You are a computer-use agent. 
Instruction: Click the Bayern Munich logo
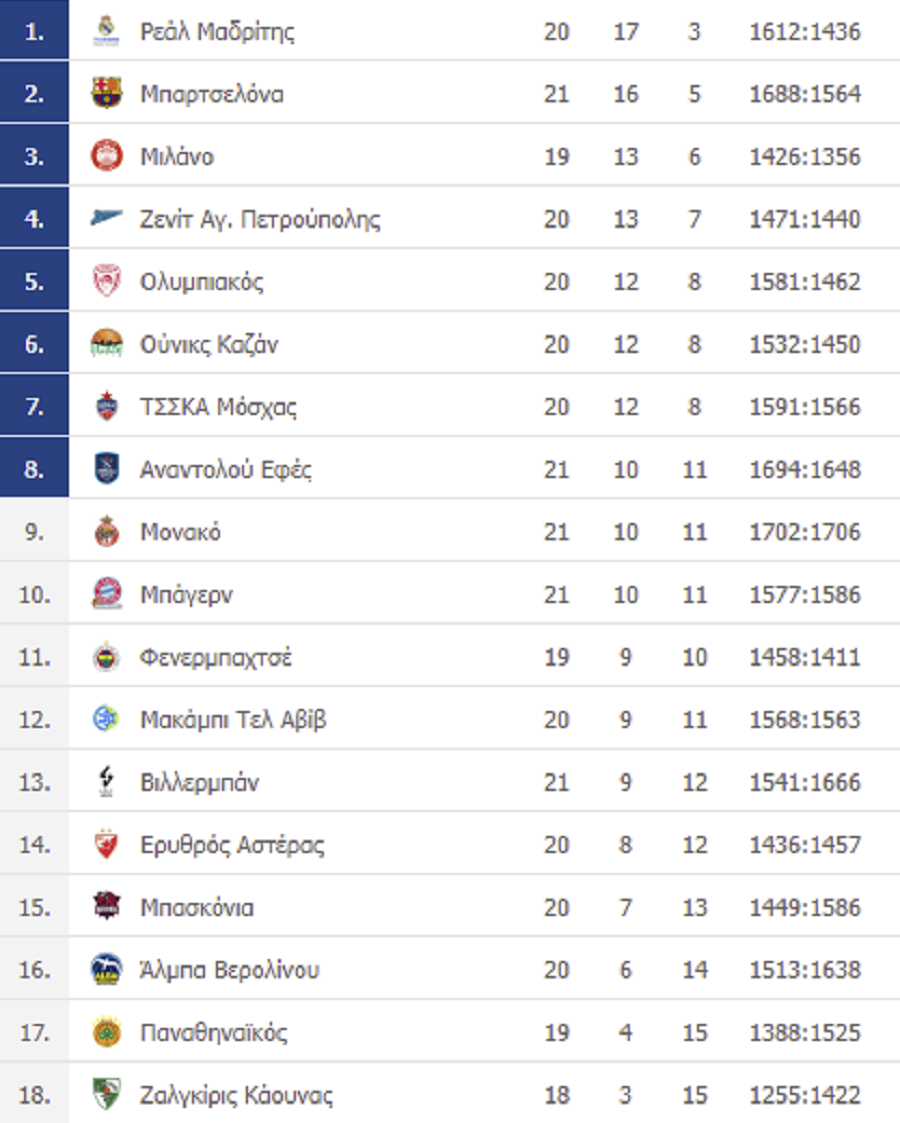point(107,594)
